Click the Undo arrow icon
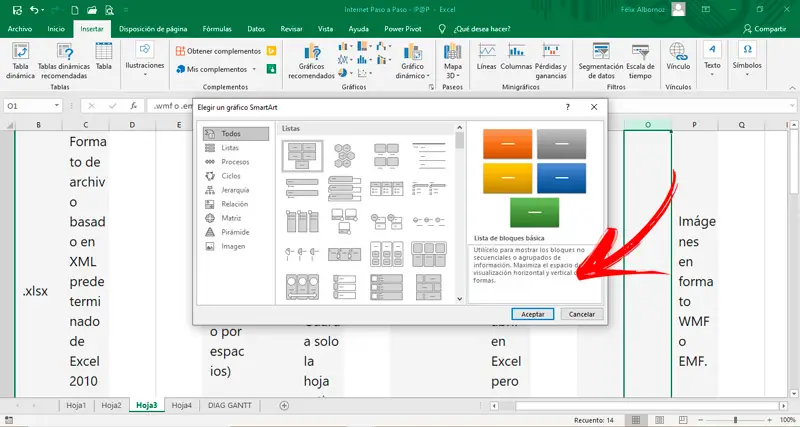The image size is (800, 427). [34, 10]
